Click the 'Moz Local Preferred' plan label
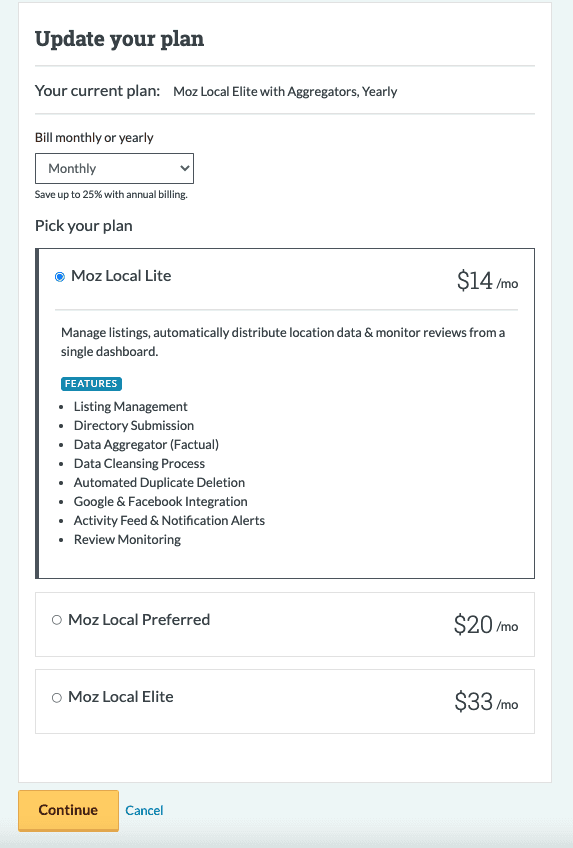Viewport: 573px width, 848px height. coord(139,620)
